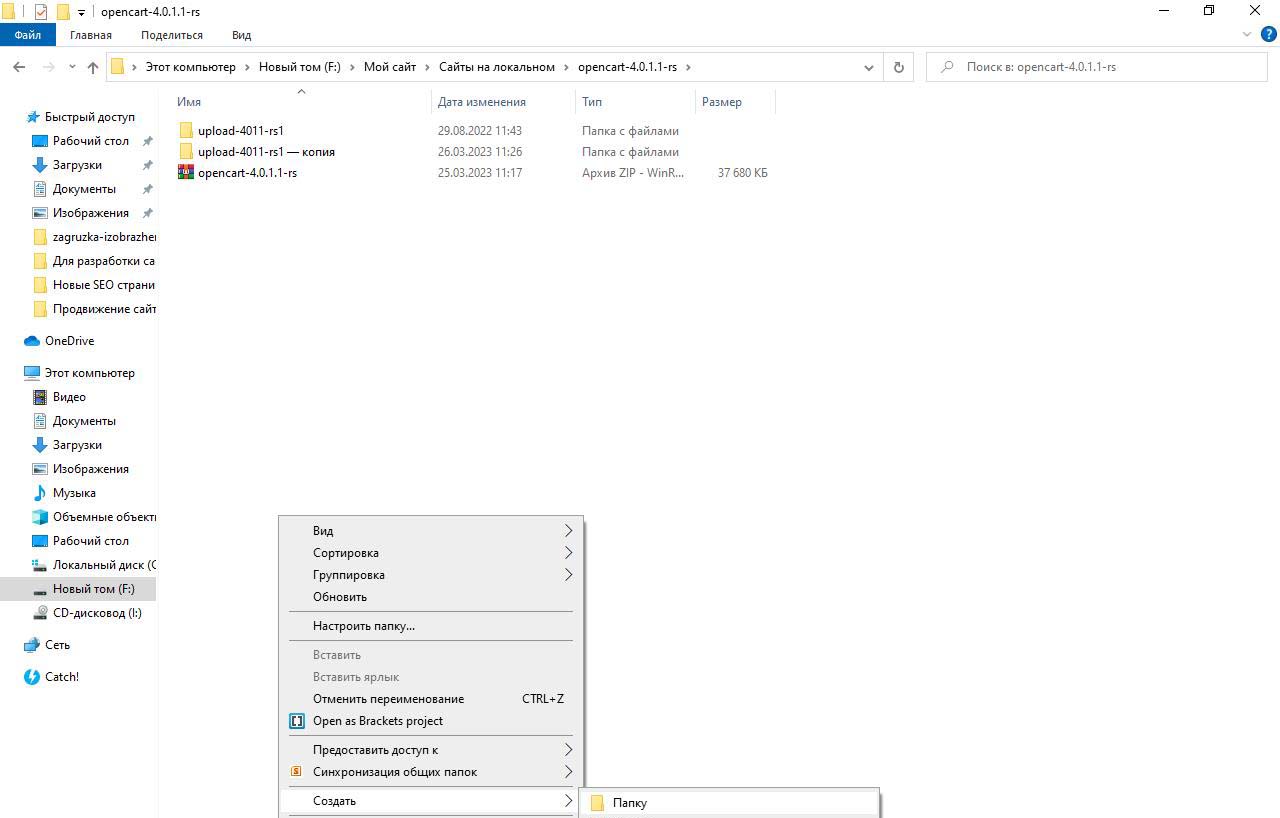This screenshot has height=818, width=1280.
Task: Open the upload-4011-rs1 folder
Action: (240, 131)
